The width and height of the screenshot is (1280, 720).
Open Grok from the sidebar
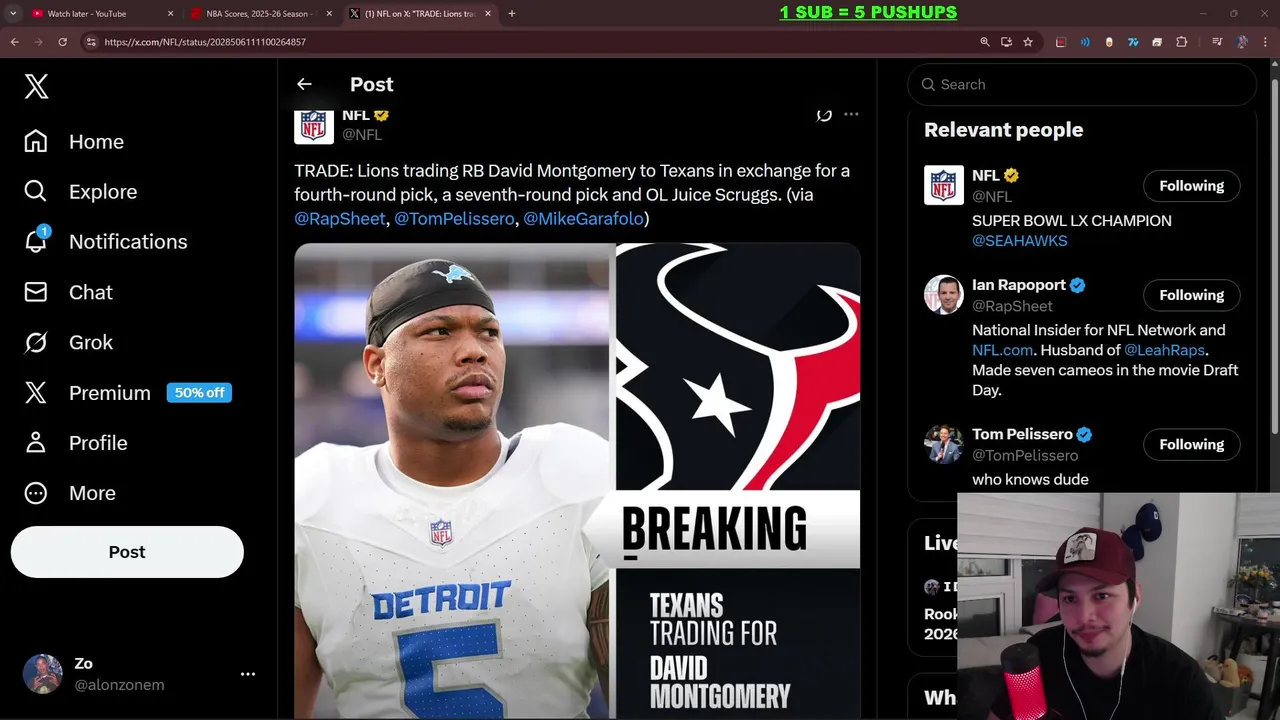pos(69,342)
